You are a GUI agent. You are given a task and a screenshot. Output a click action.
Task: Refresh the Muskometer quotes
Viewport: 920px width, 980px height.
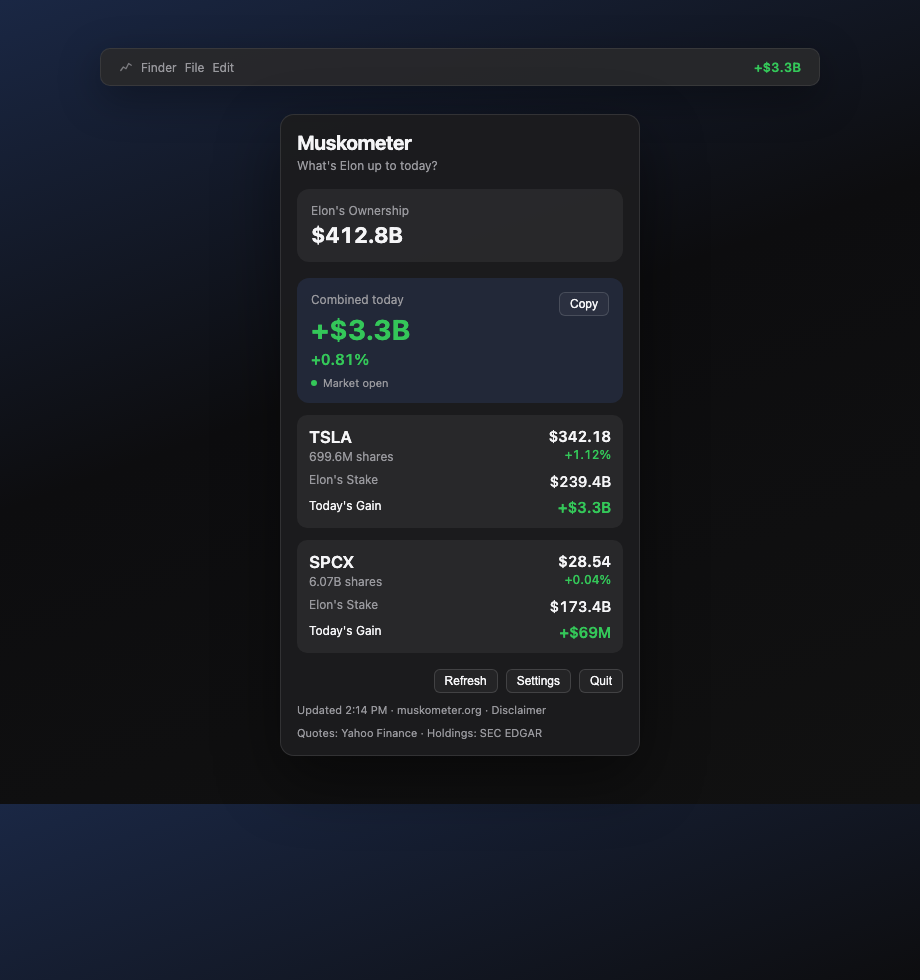[466, 681]
